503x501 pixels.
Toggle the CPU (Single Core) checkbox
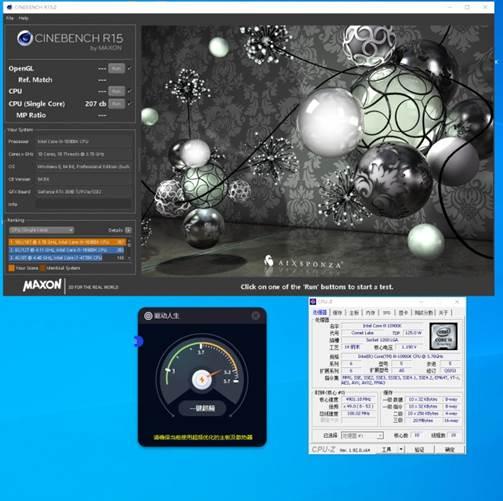(129, 104)
